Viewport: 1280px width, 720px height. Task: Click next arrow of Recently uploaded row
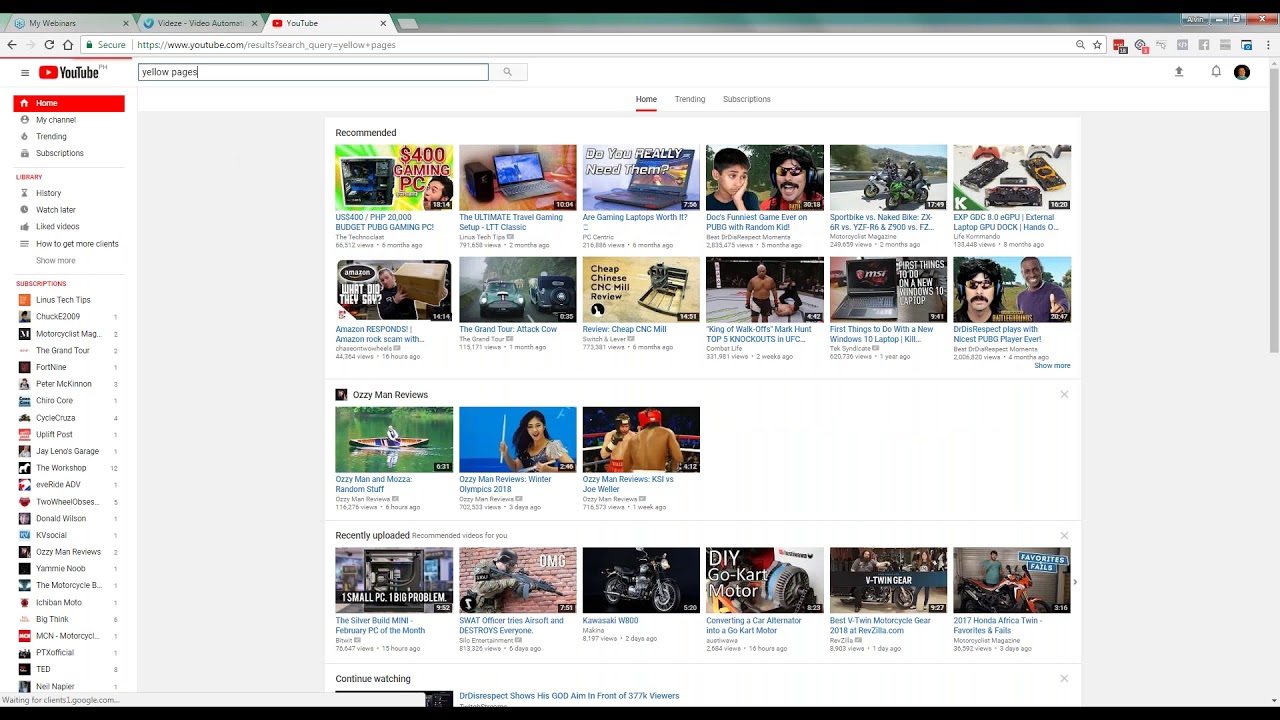click(x=1075, y=582)
